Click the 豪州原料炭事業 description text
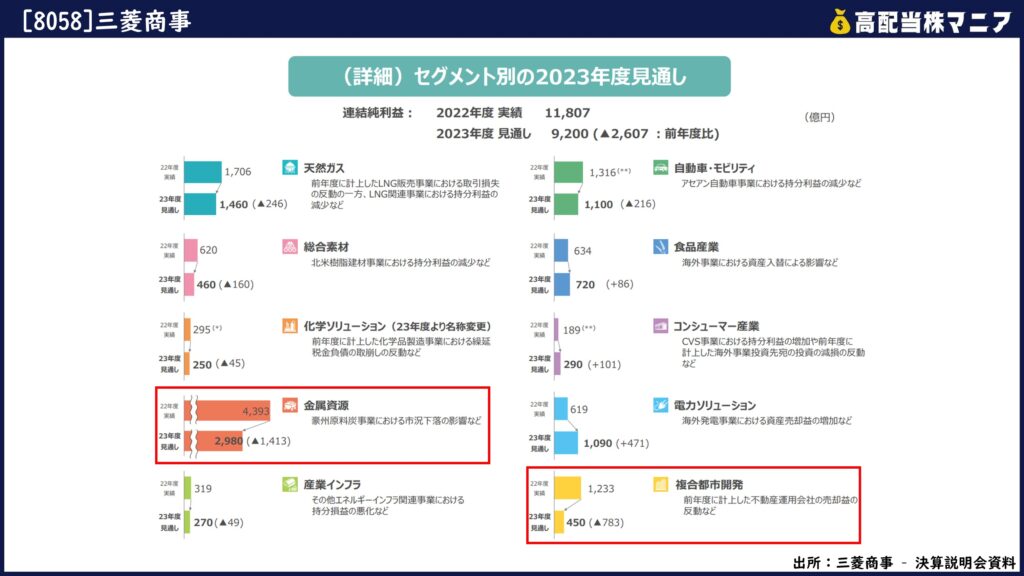1024x576 pixels. (396, 421)
